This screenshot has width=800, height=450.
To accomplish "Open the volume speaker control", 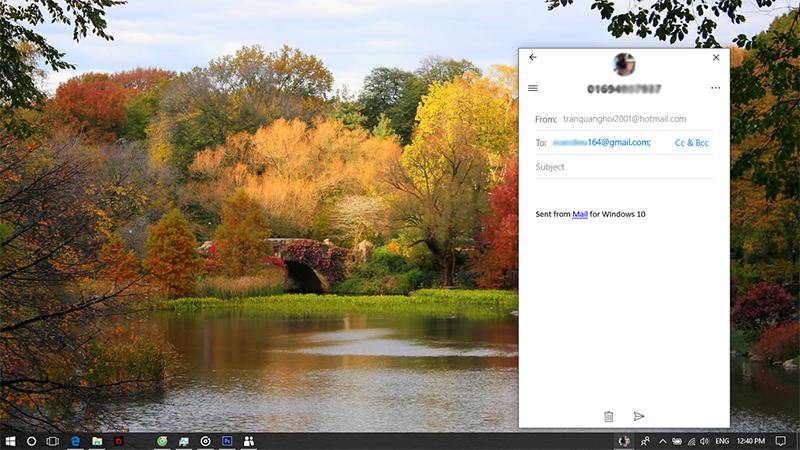I will click(x=705, y=441).
